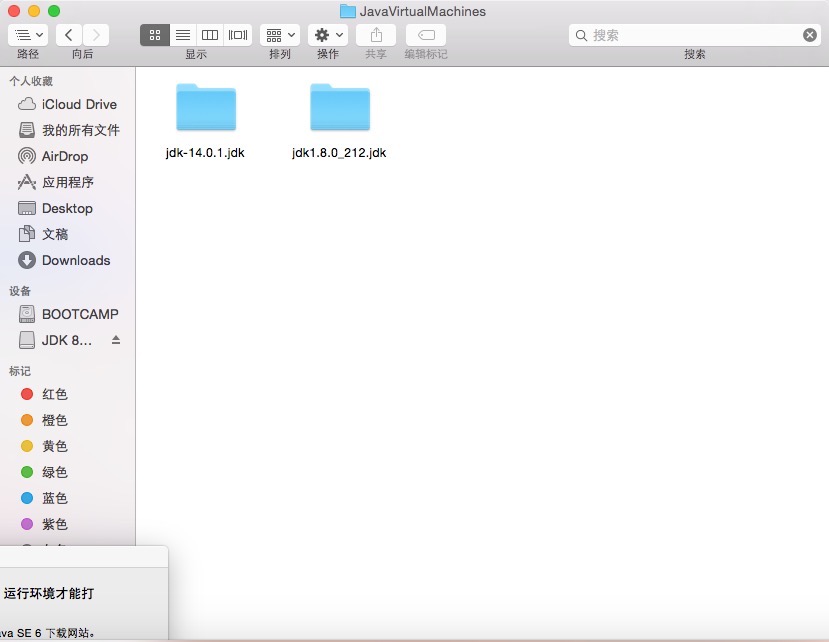Eject the JDK 8 disk

pos(116,340)
